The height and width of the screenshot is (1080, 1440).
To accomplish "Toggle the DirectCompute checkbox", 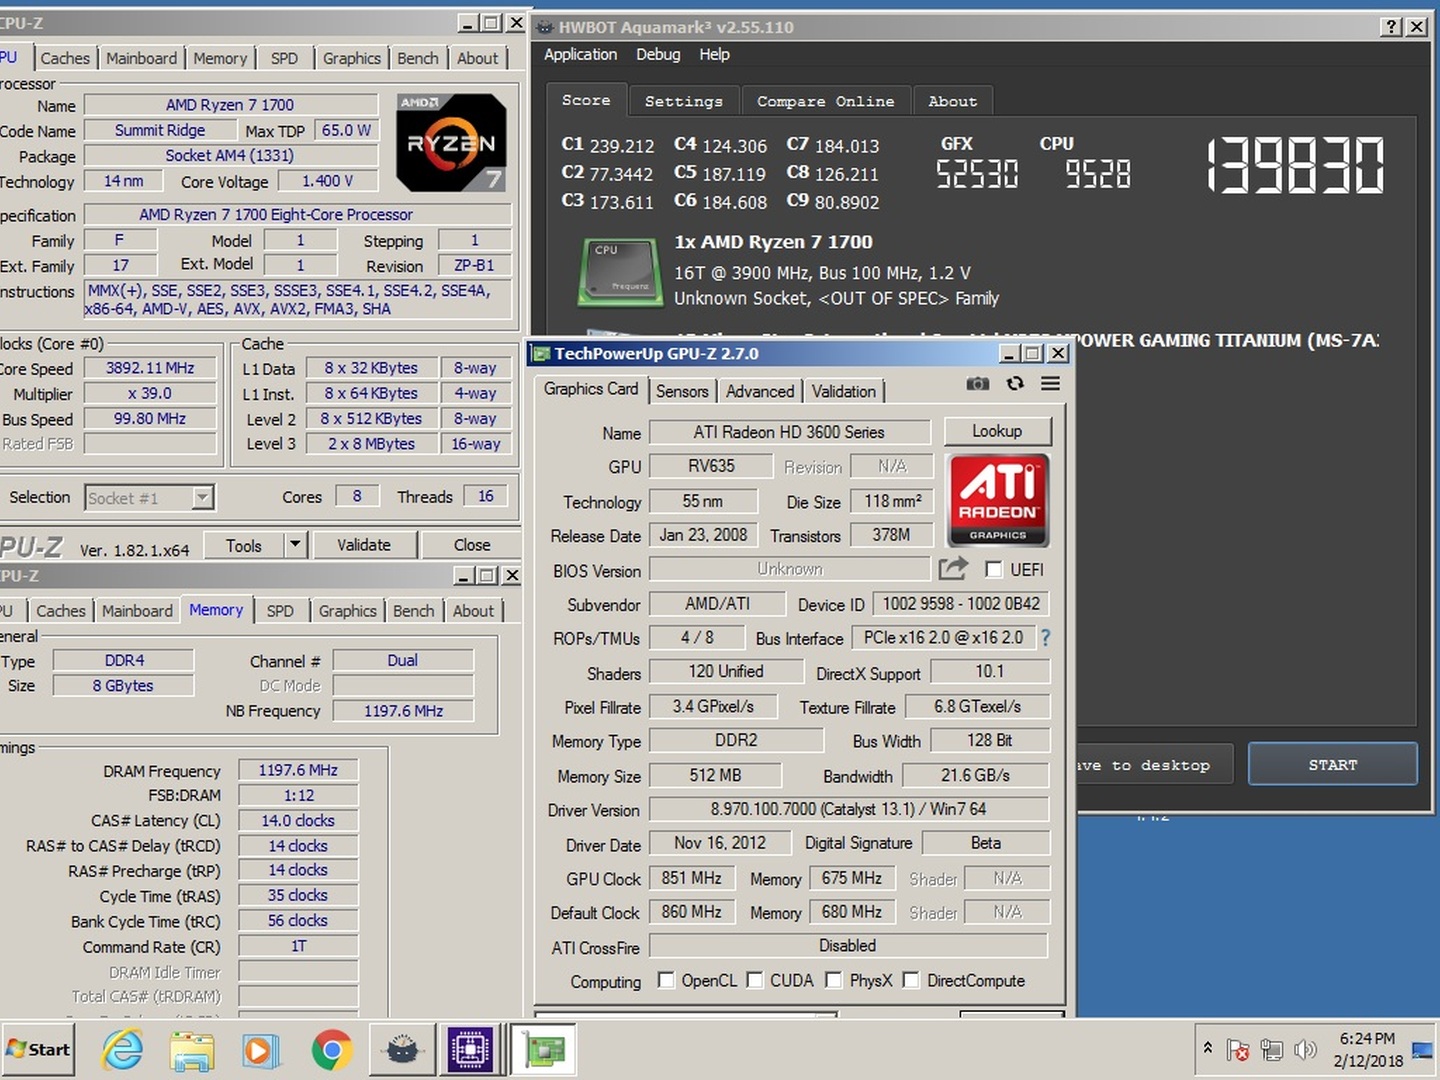I will click(x=911, y=980).
